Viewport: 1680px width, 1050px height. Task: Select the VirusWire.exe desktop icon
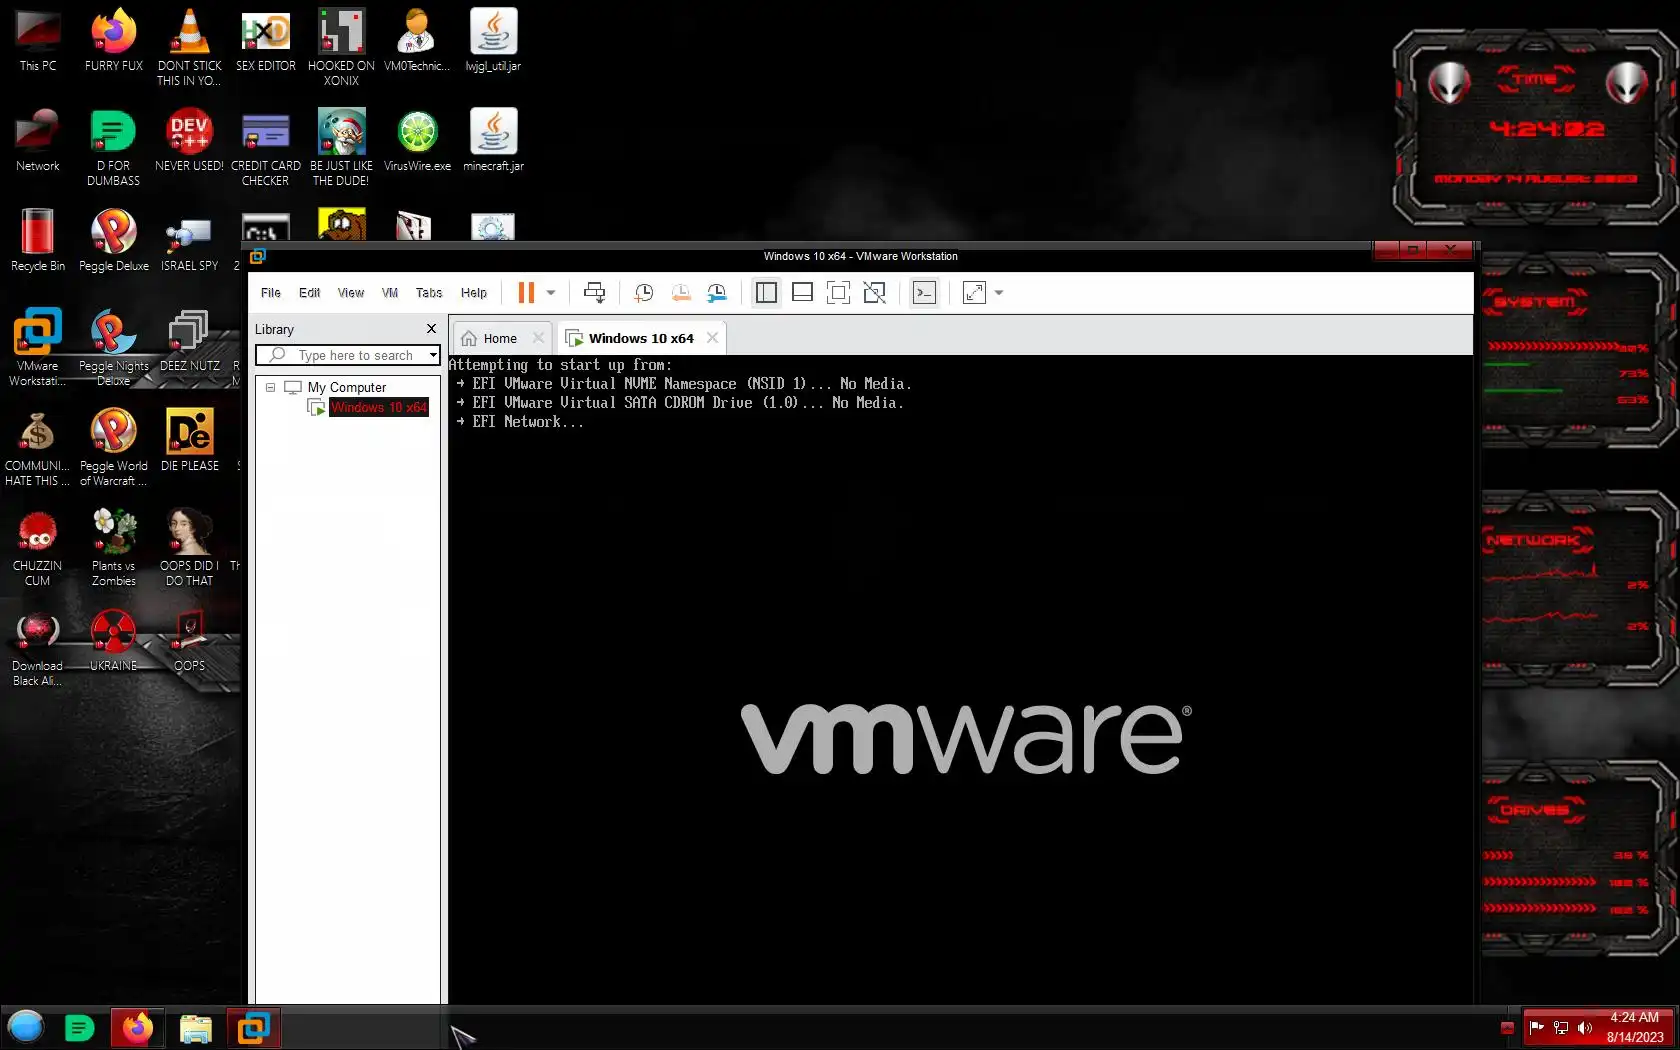(417, 141)
